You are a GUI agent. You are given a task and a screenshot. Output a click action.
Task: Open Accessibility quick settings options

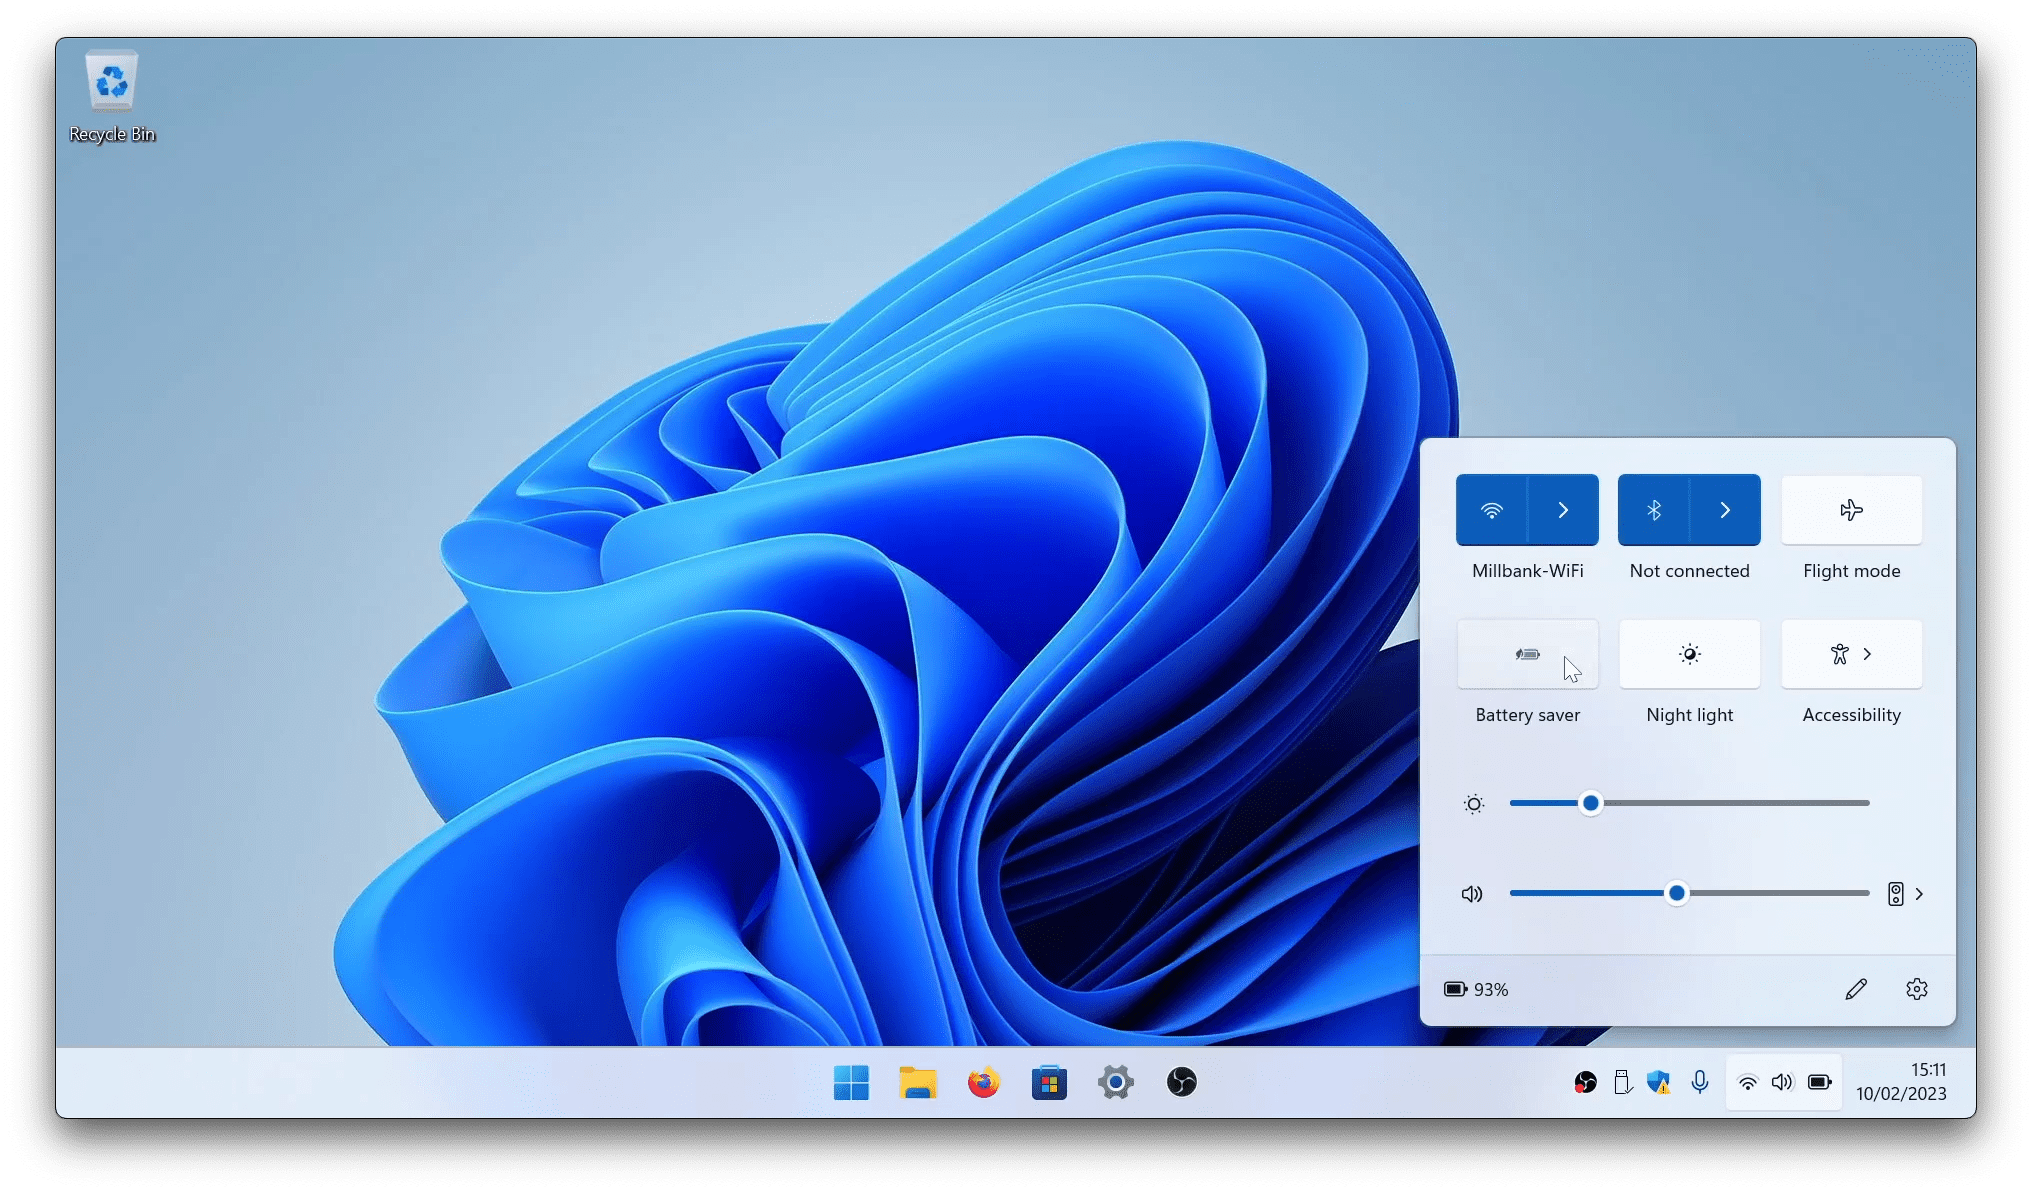click(x=1851, y=654)
